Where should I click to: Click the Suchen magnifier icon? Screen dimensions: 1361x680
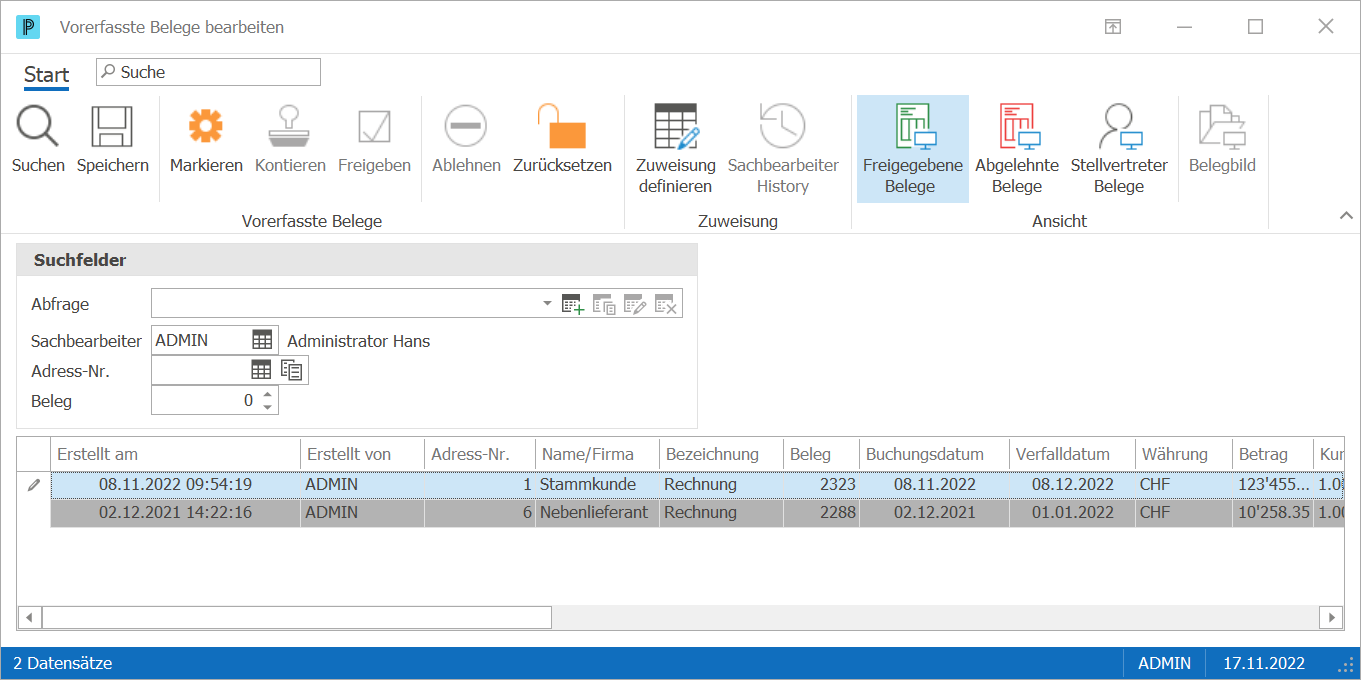[x=38, y=127]
